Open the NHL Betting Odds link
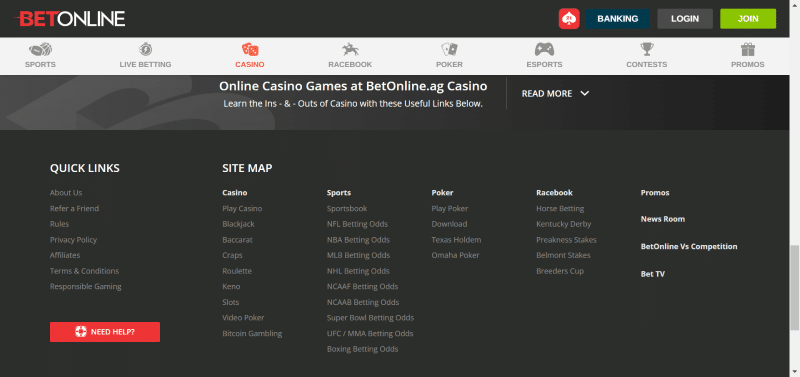This screenshot has width=800, height=377. [358, 271]
